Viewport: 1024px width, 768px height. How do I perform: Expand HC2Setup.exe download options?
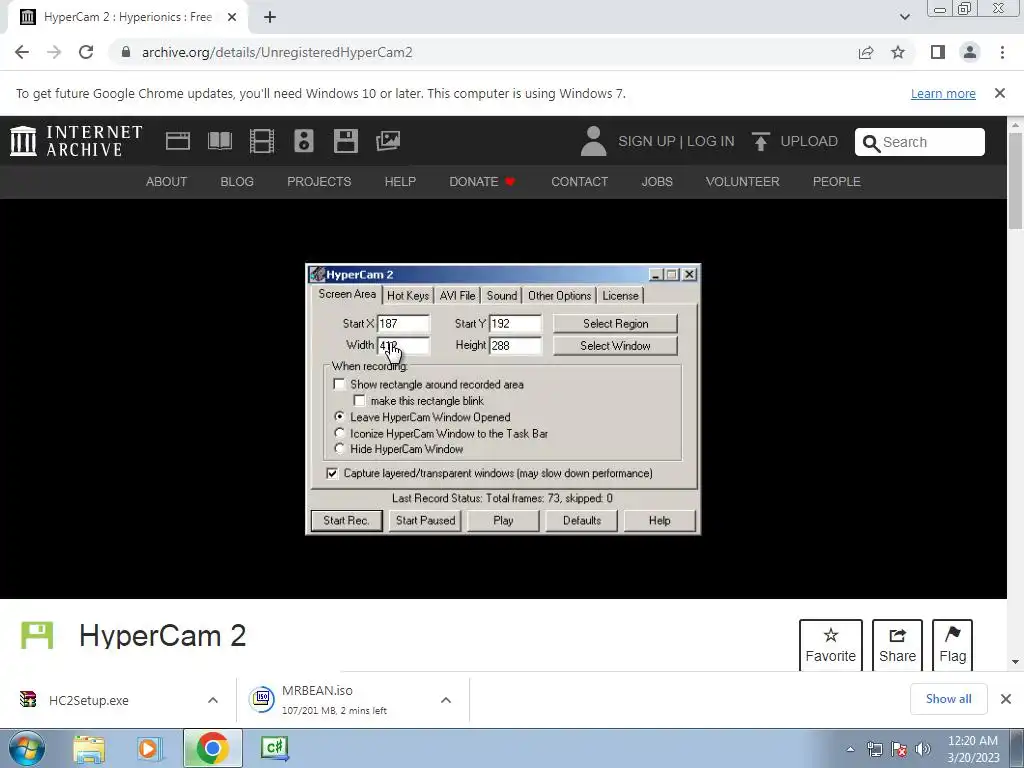[x=213, y=700]
